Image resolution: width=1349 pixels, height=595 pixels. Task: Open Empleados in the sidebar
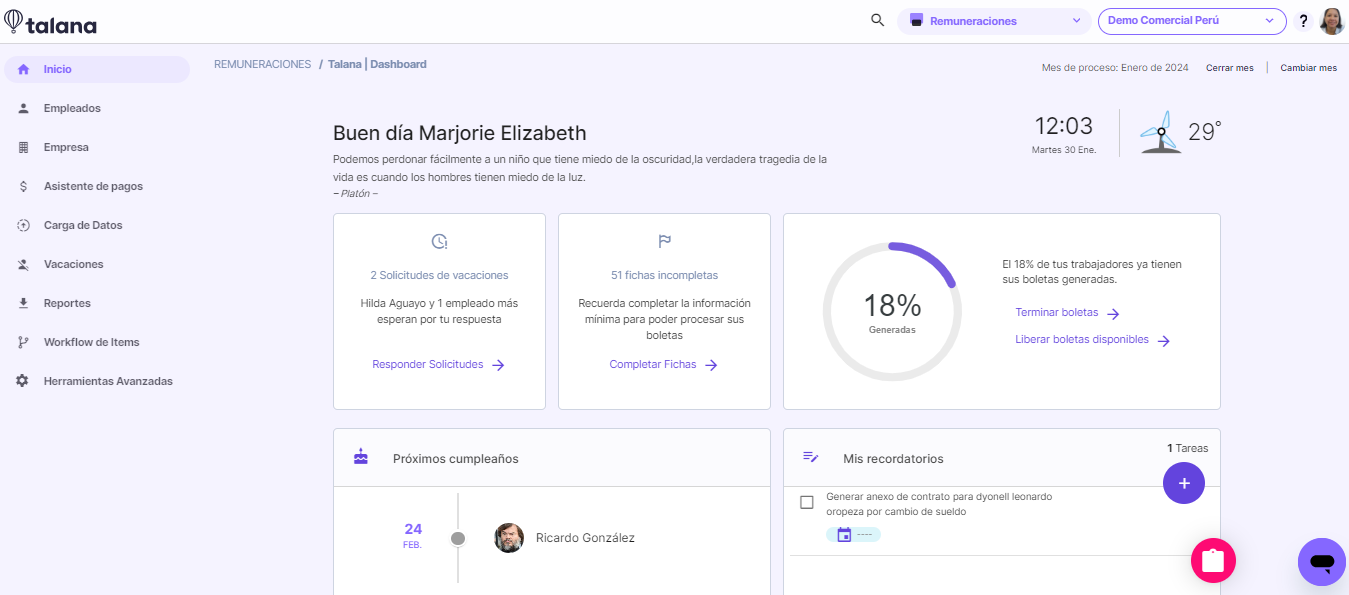pos(97,108)
